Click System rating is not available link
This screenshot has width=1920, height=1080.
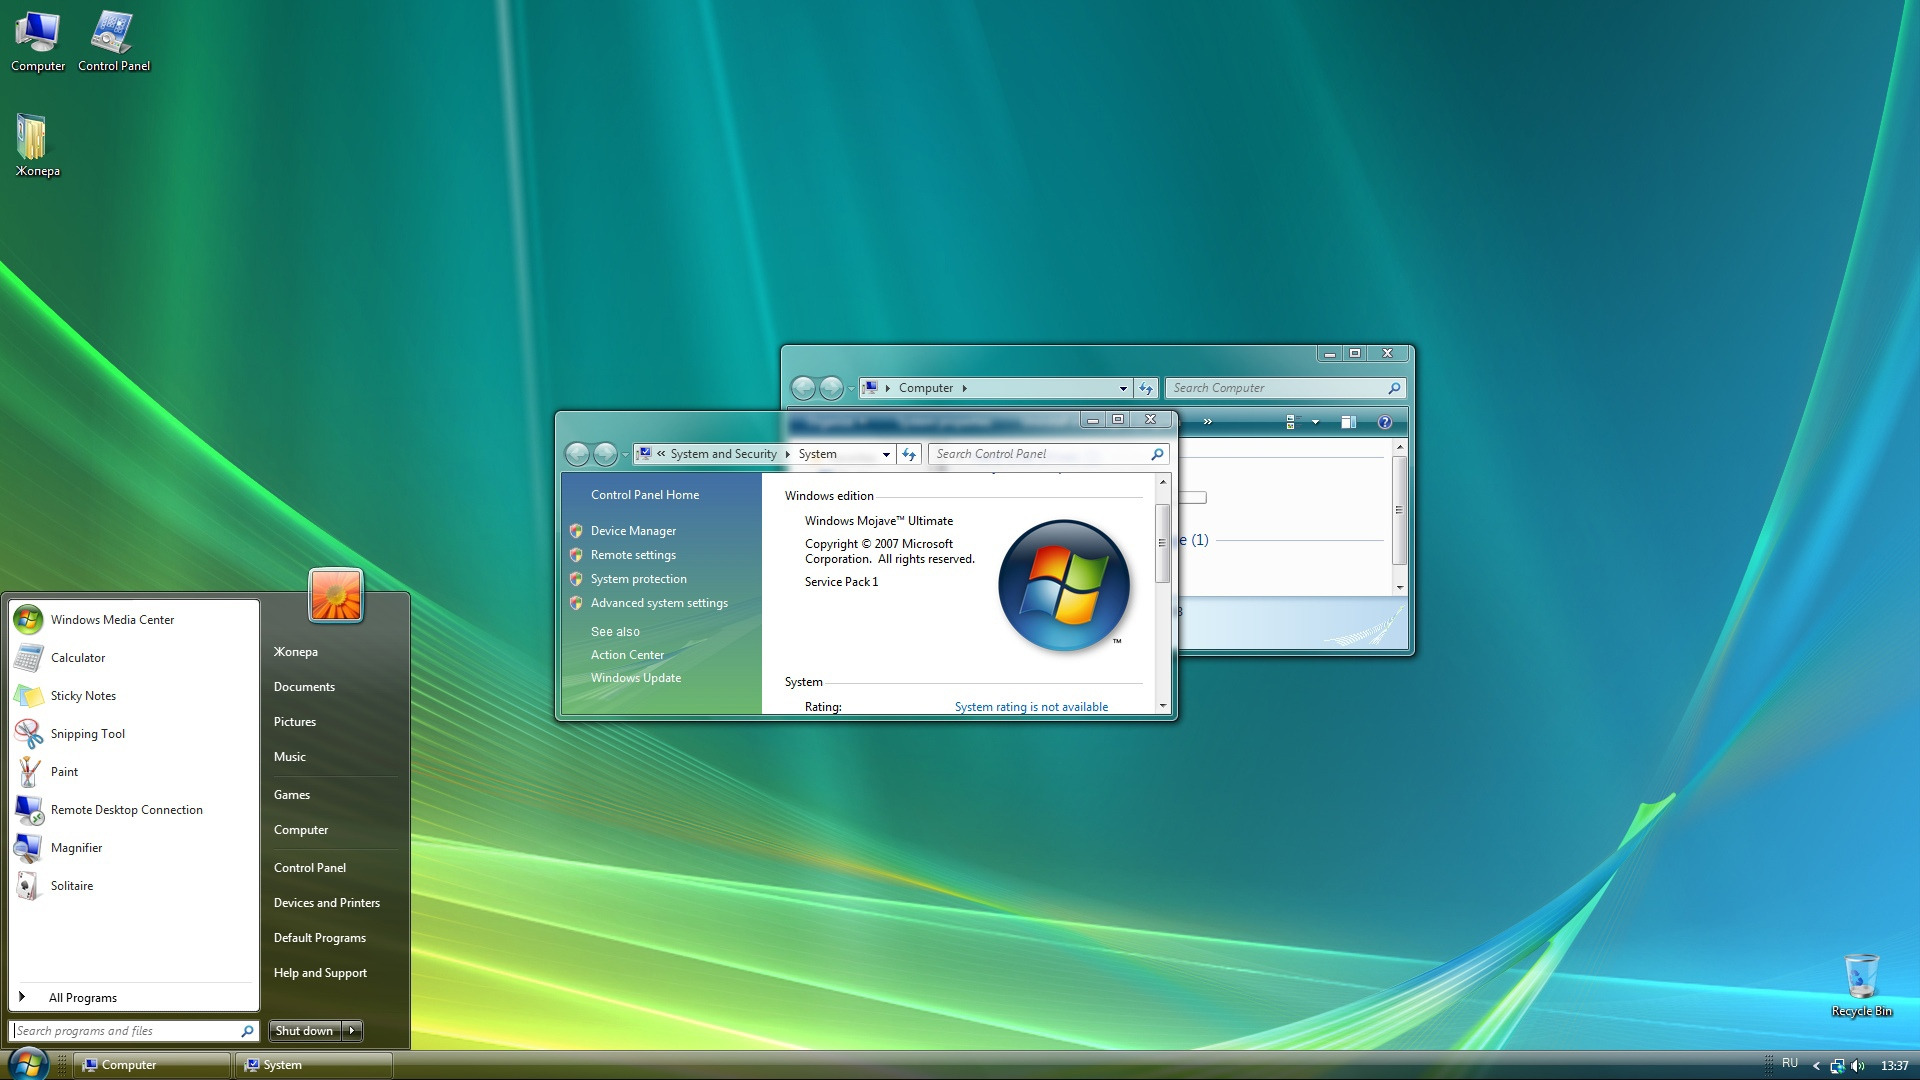click(x=1031, y=707)
